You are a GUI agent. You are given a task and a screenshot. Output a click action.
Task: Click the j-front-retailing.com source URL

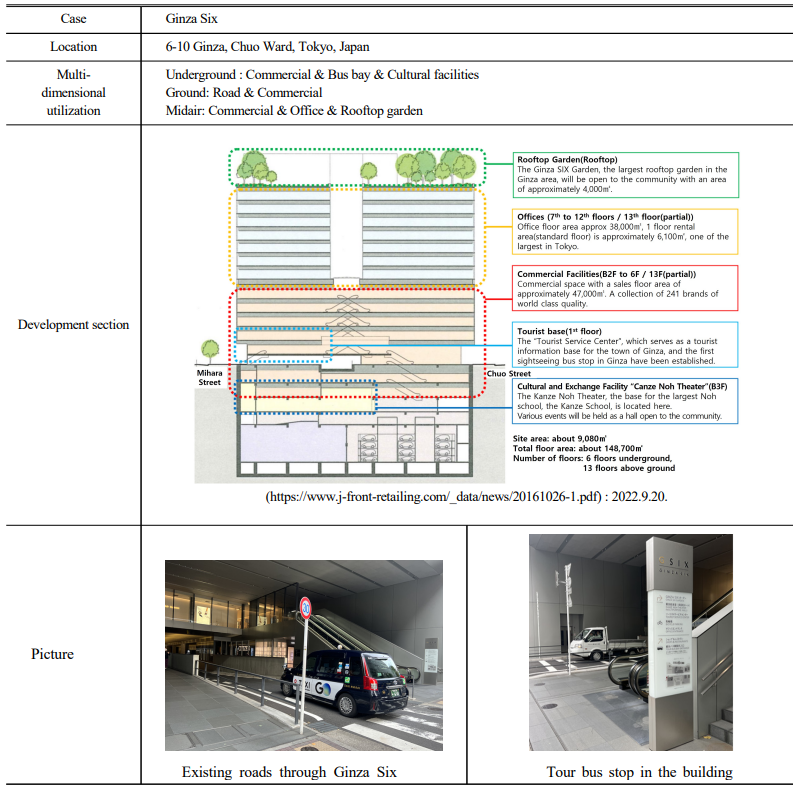433,497
